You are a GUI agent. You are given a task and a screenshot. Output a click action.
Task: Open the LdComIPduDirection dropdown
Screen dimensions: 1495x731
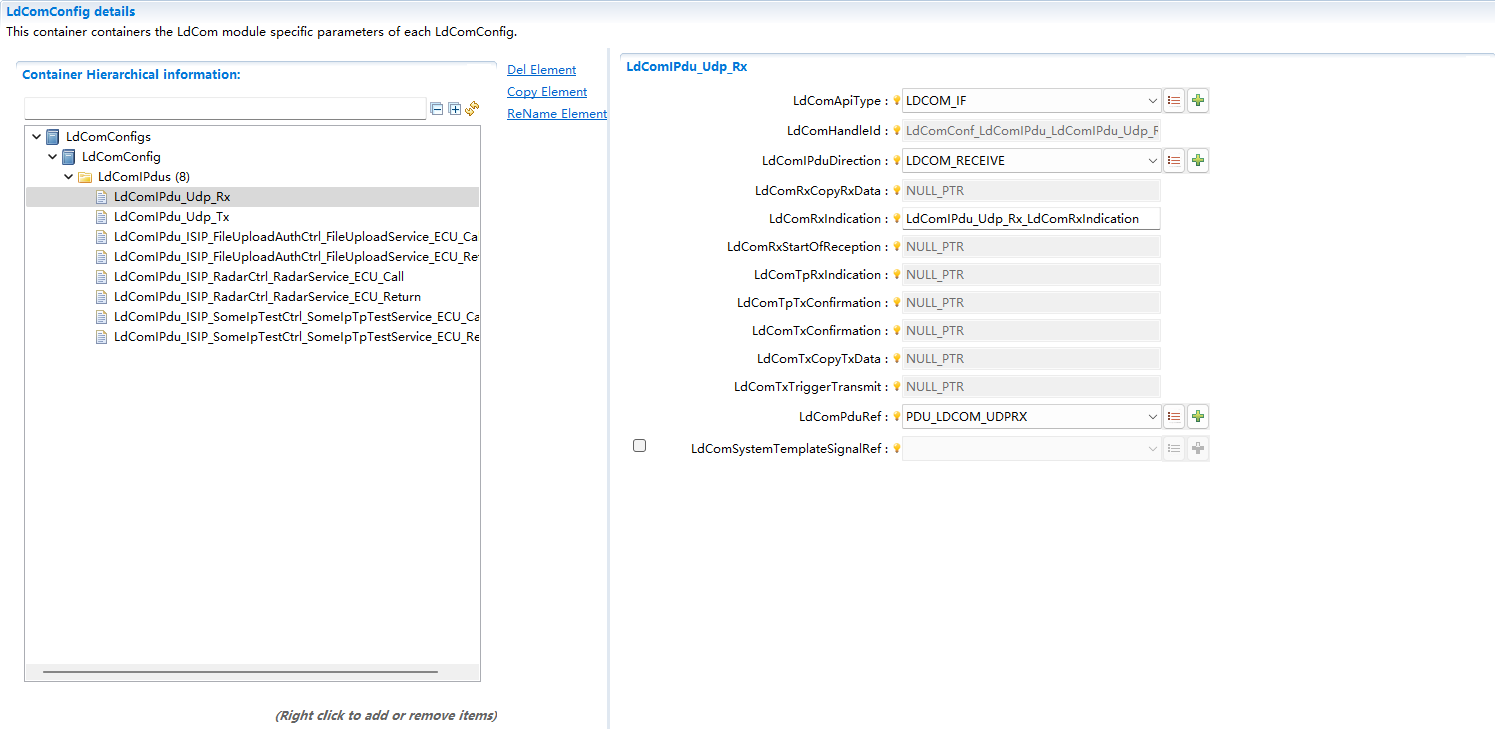[1153, 160]
